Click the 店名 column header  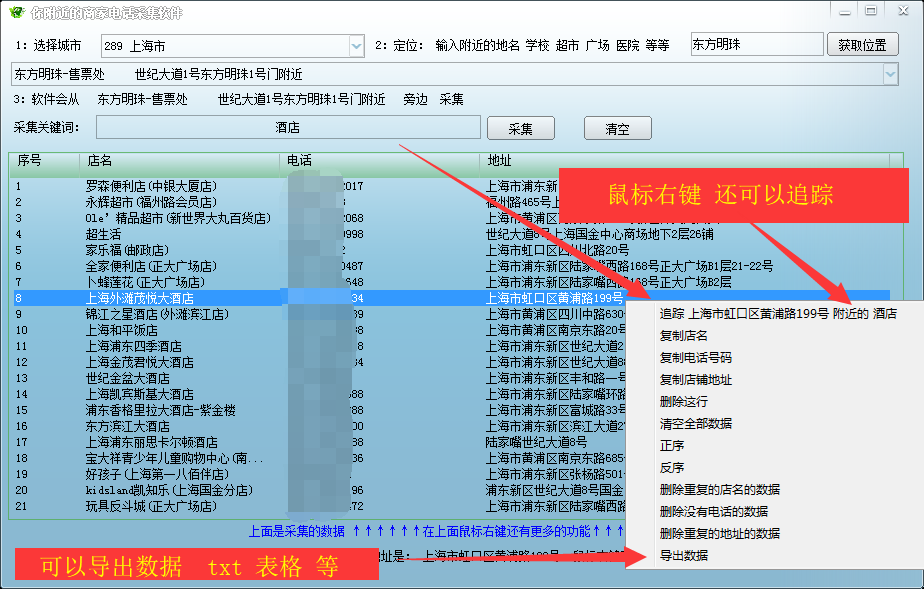pyautogui.click(x=100, y=160)
